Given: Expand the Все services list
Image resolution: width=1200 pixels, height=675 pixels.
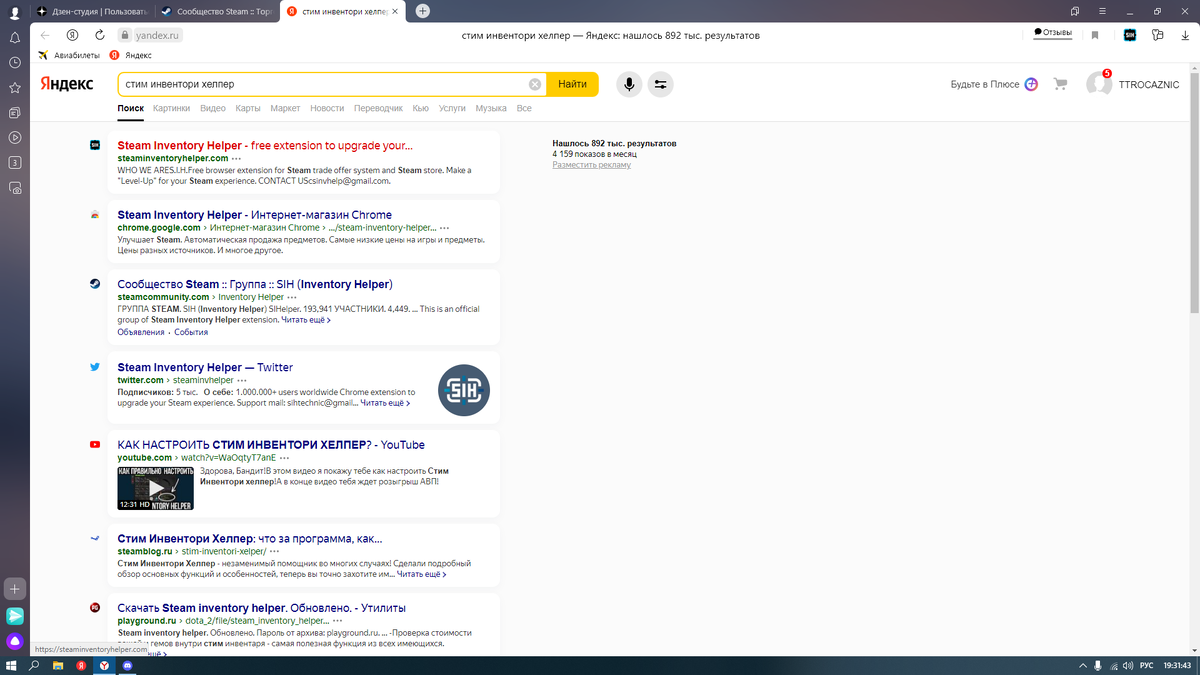Looking at the screenshot, I should coord(524,108).
